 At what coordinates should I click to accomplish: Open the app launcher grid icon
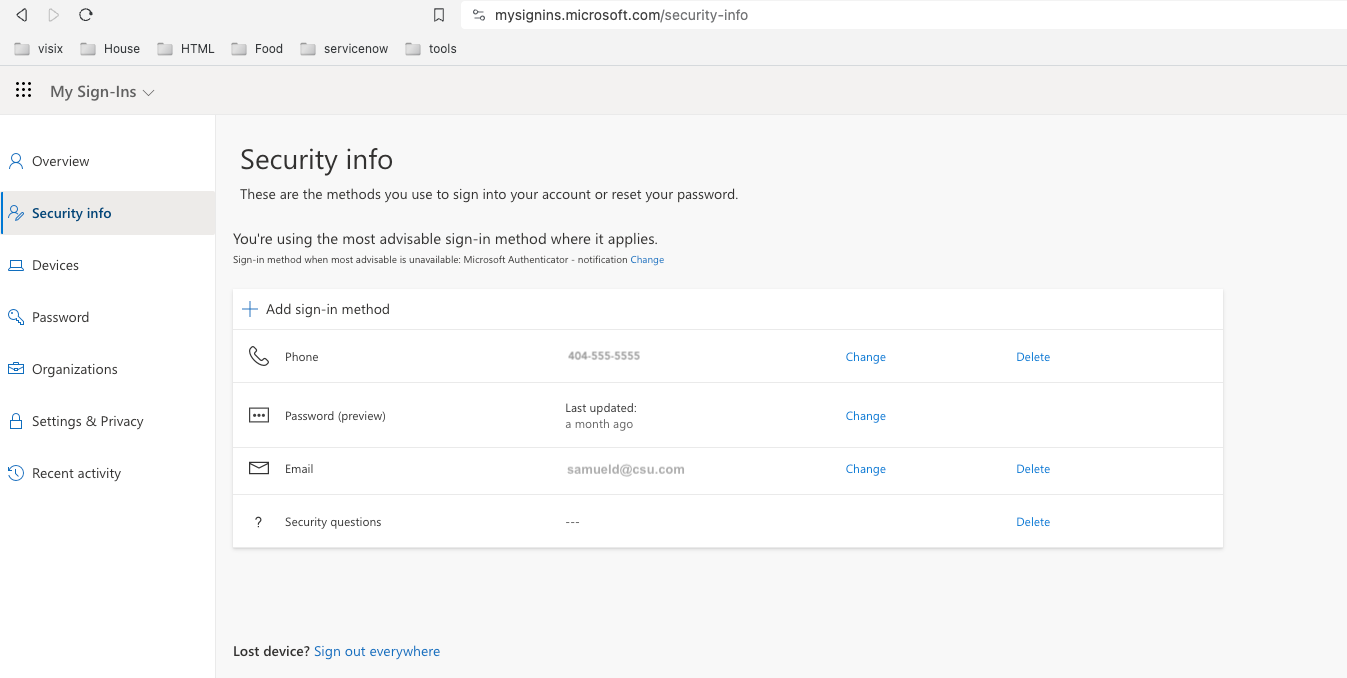24,91
